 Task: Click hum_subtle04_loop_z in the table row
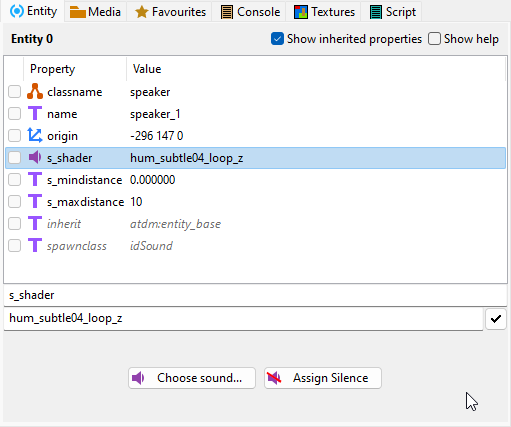click(186, 158)
